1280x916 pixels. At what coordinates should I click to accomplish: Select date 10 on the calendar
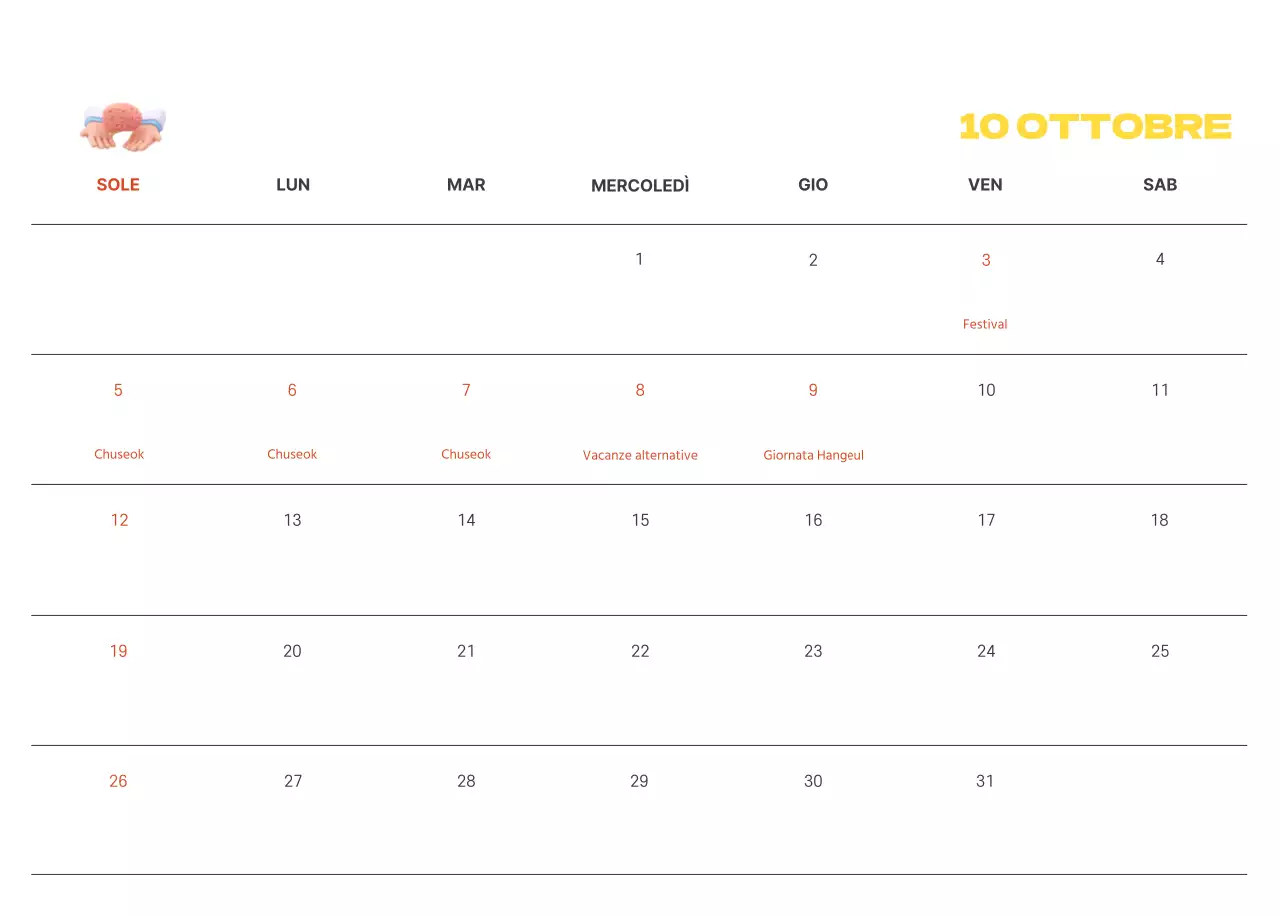pos(986,390)
